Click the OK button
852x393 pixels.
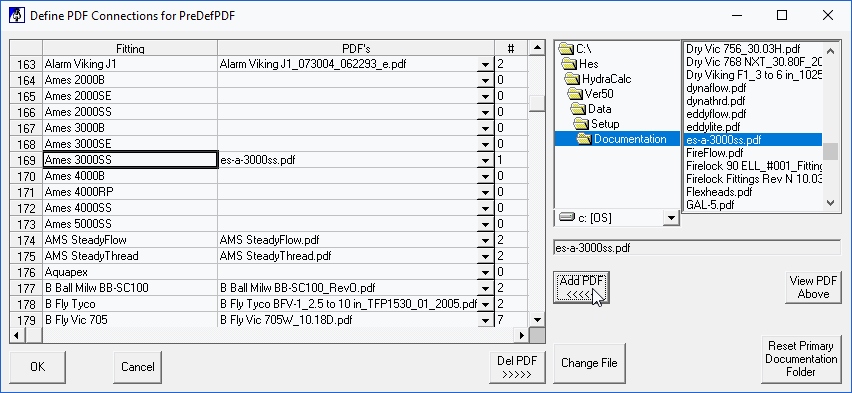pos(37,367)
